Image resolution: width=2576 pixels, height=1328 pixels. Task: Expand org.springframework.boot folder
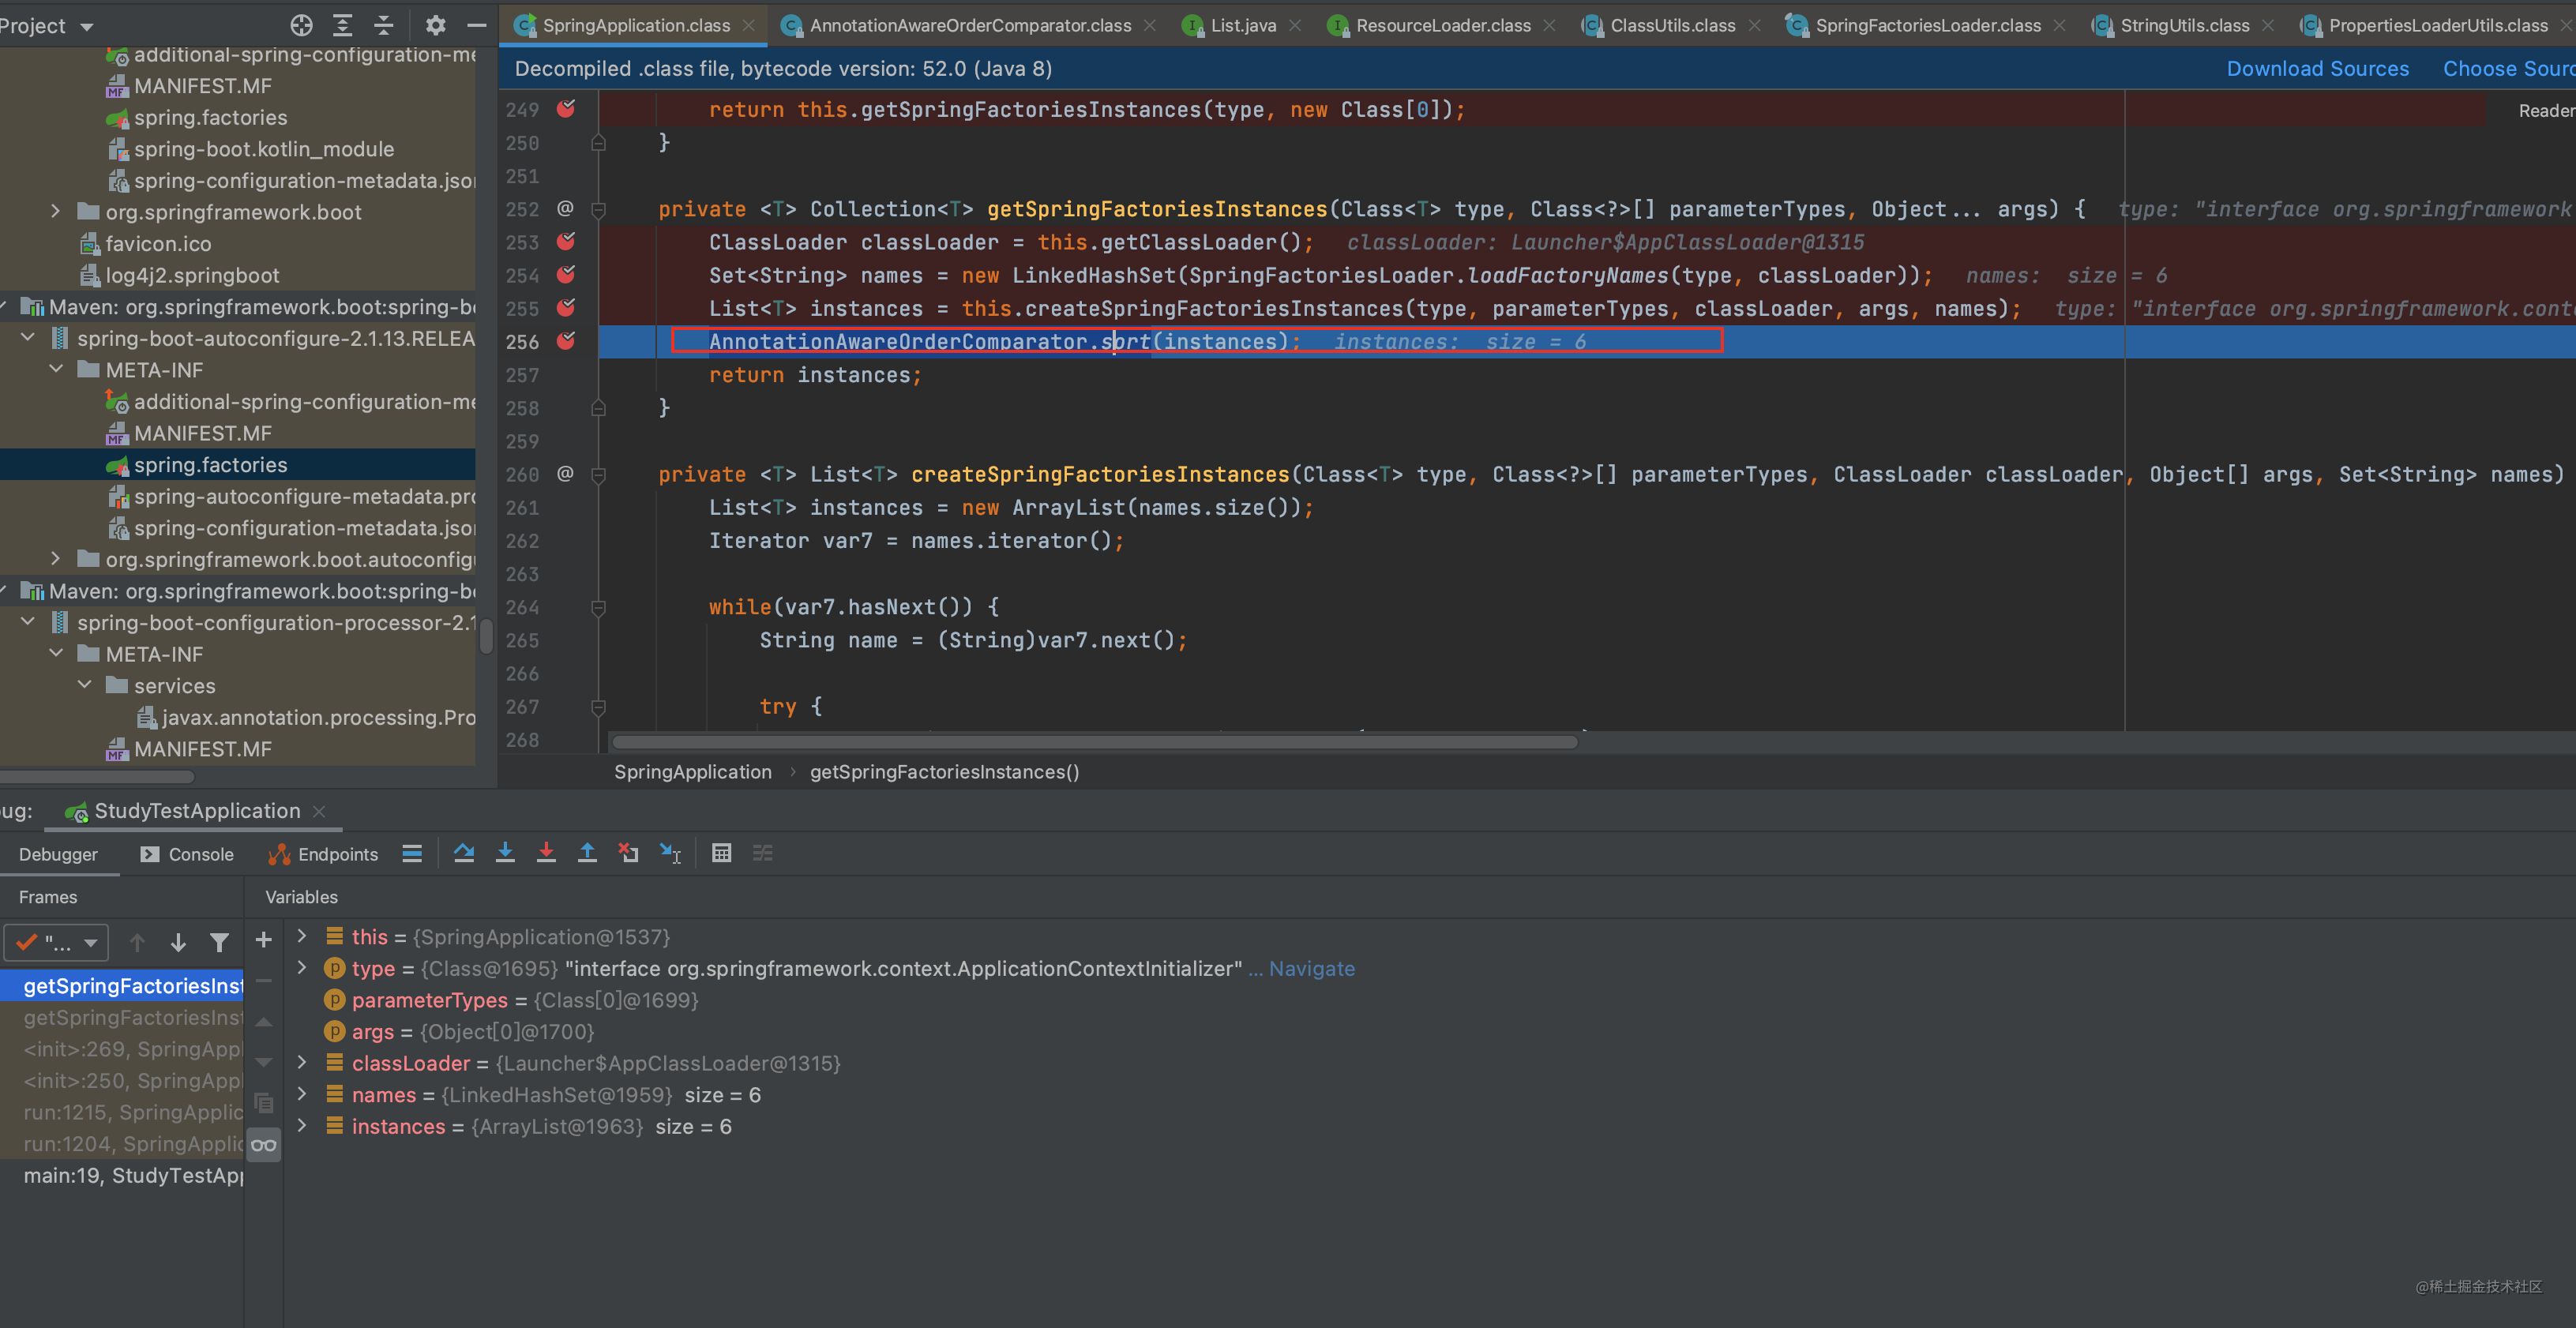pyautogui.click(x=56, y=211)
